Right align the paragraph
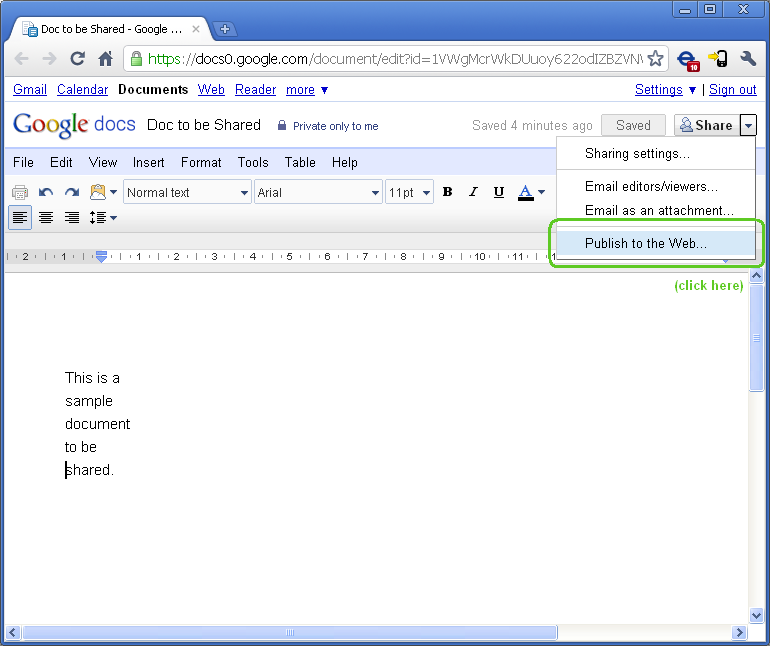The height and width of the screenshot is (646, 770). [x=72, y=217]
